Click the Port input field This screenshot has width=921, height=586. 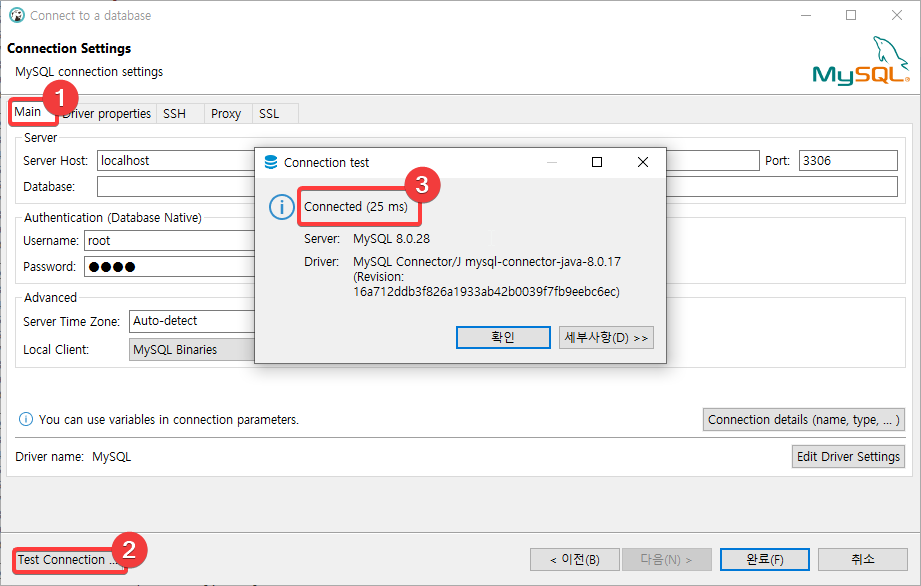click(x=848, y=161)
